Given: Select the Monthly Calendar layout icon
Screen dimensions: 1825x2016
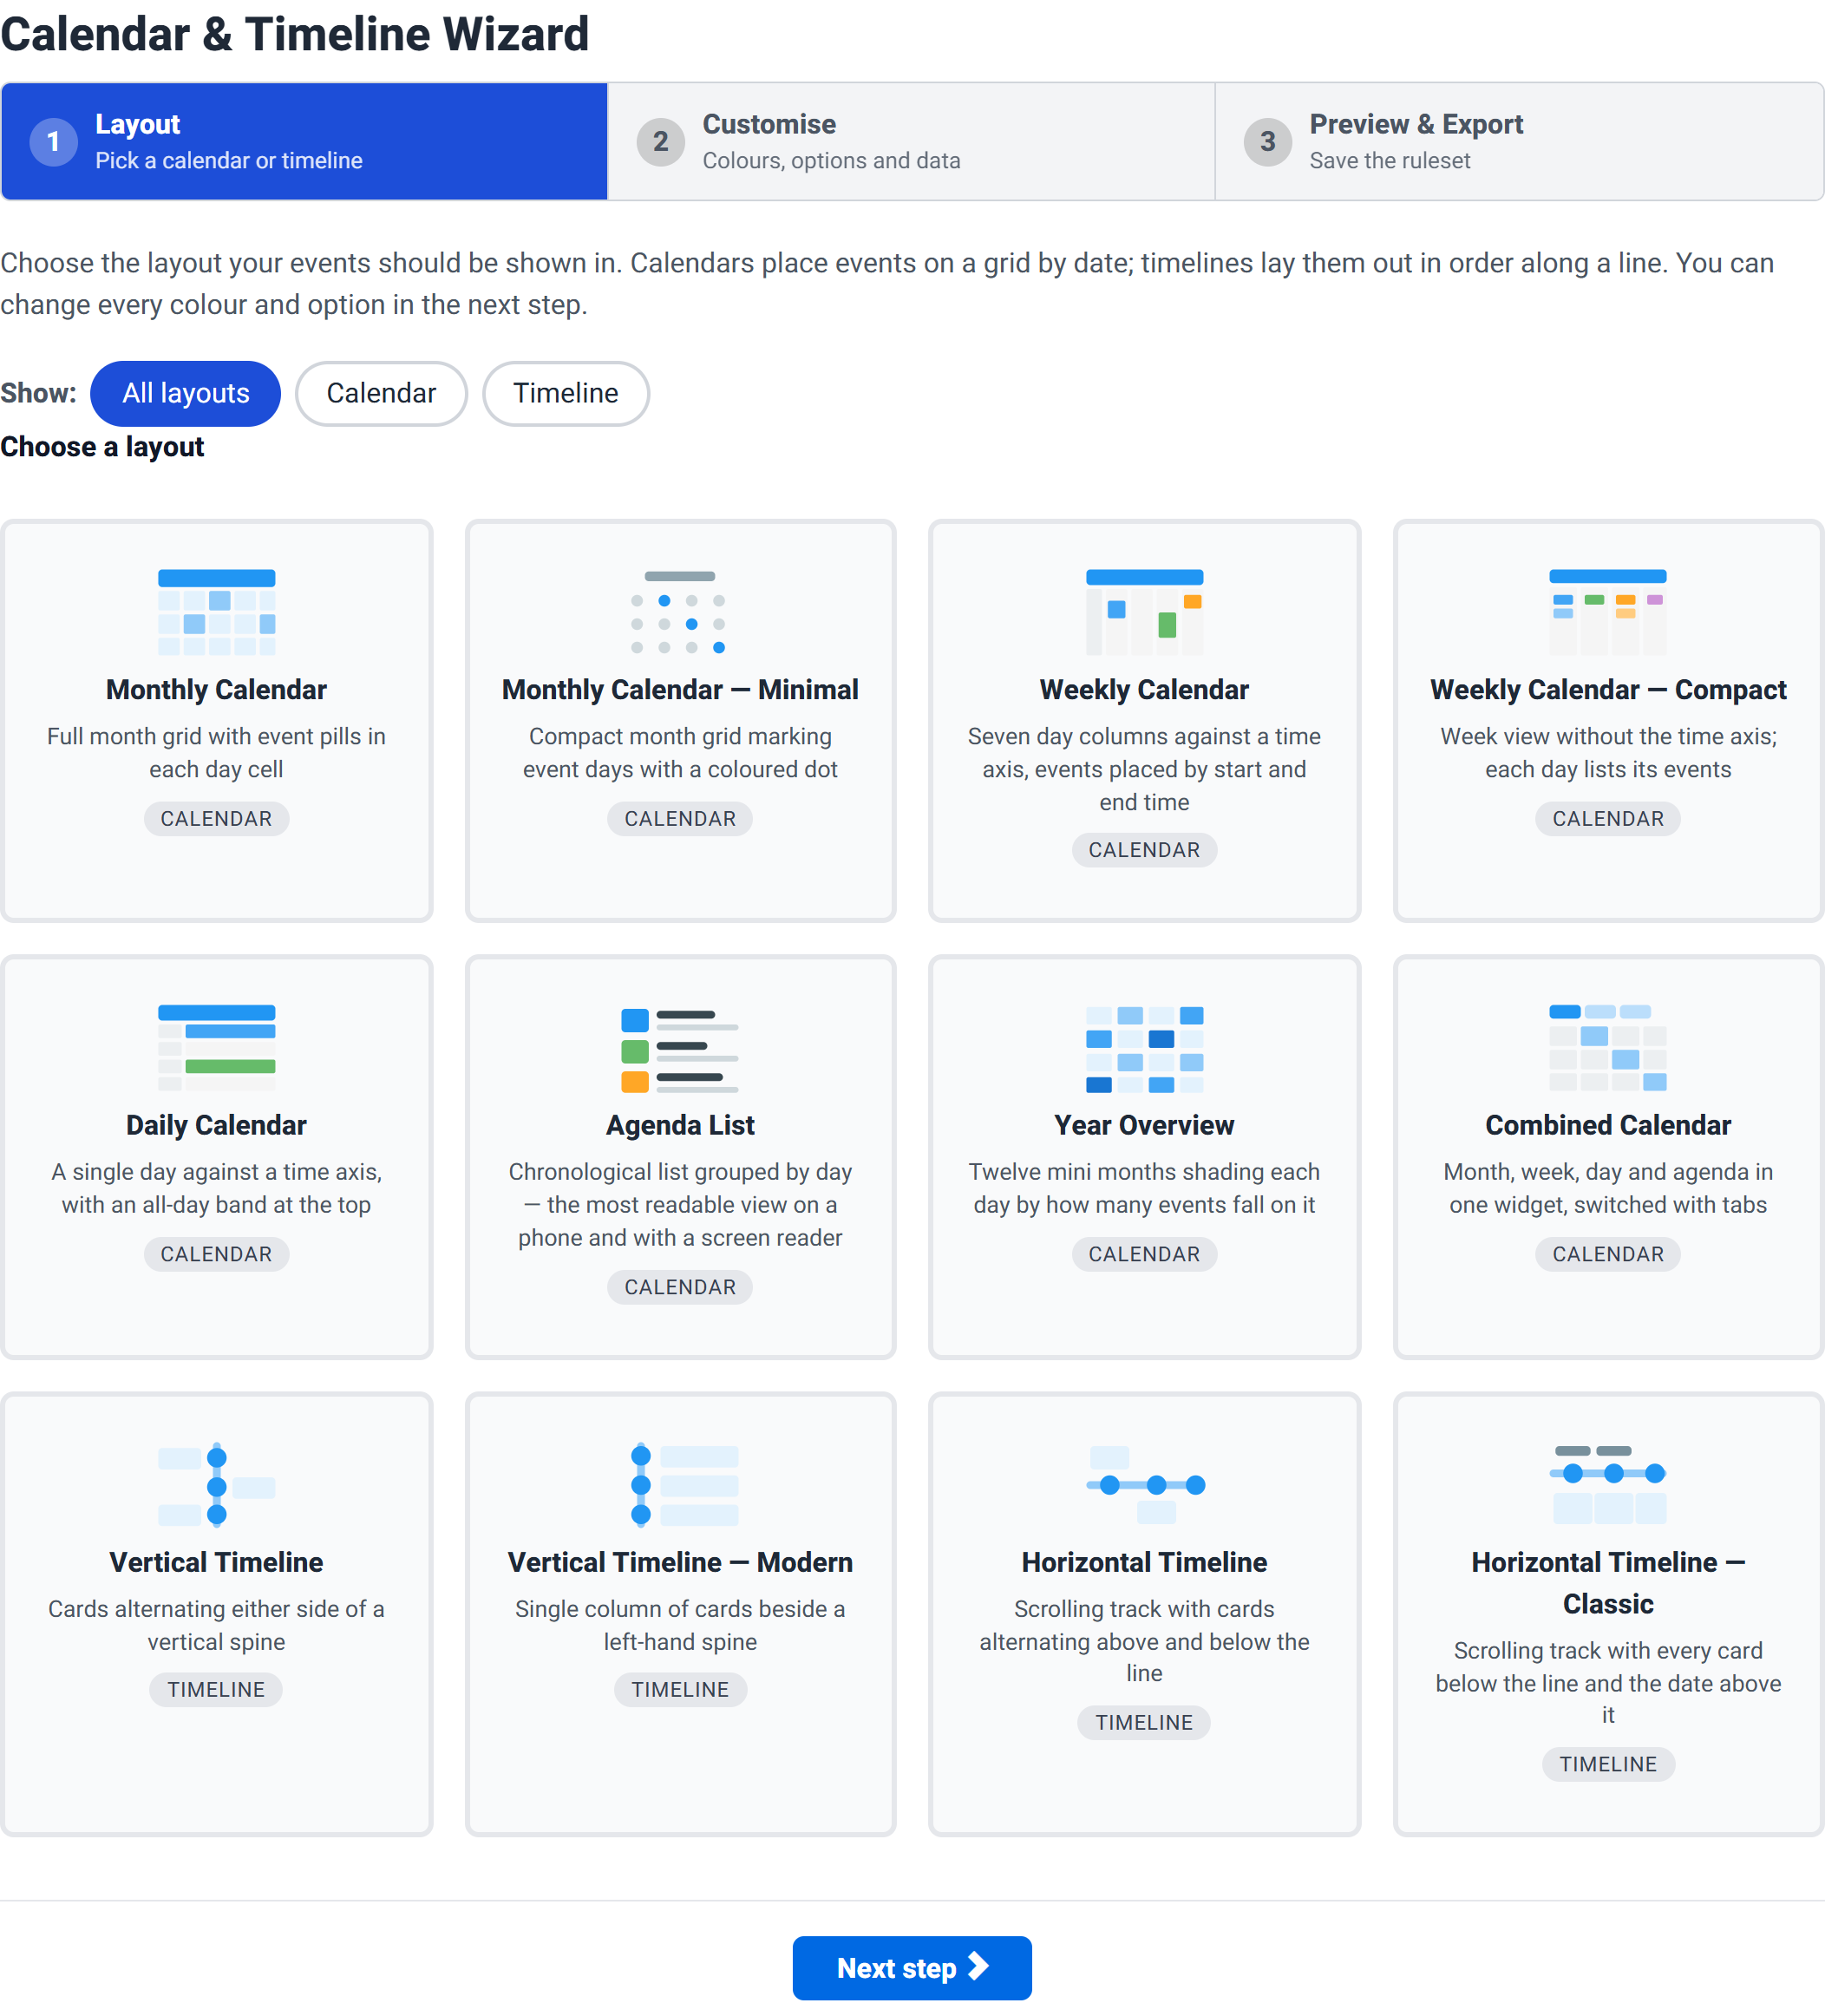Looking at the screenshot, I should pos(216,612).
